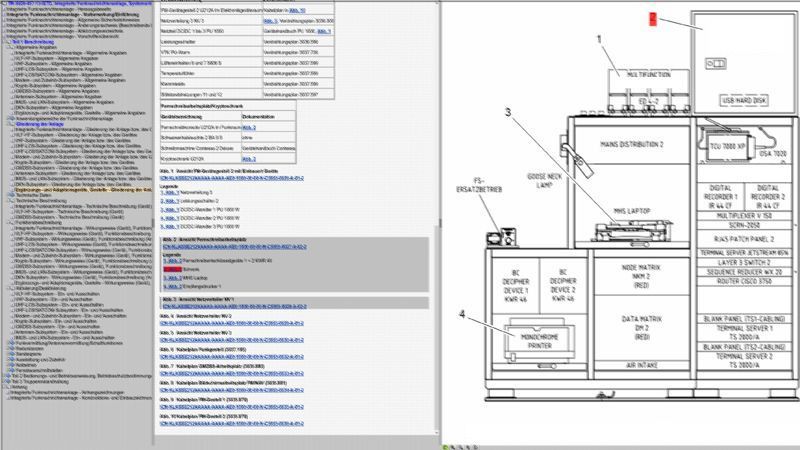This screenshot has height=450, width=800.
Task: Open the ICN link under Abb. 1 caption
Action: click(232, 179)
